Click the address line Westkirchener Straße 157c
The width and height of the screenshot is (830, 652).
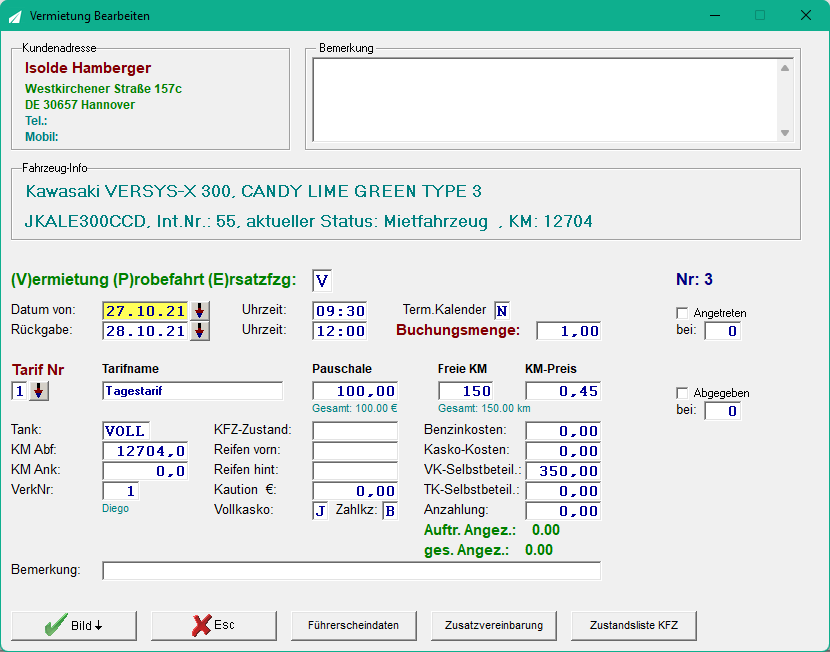[103, 89]
